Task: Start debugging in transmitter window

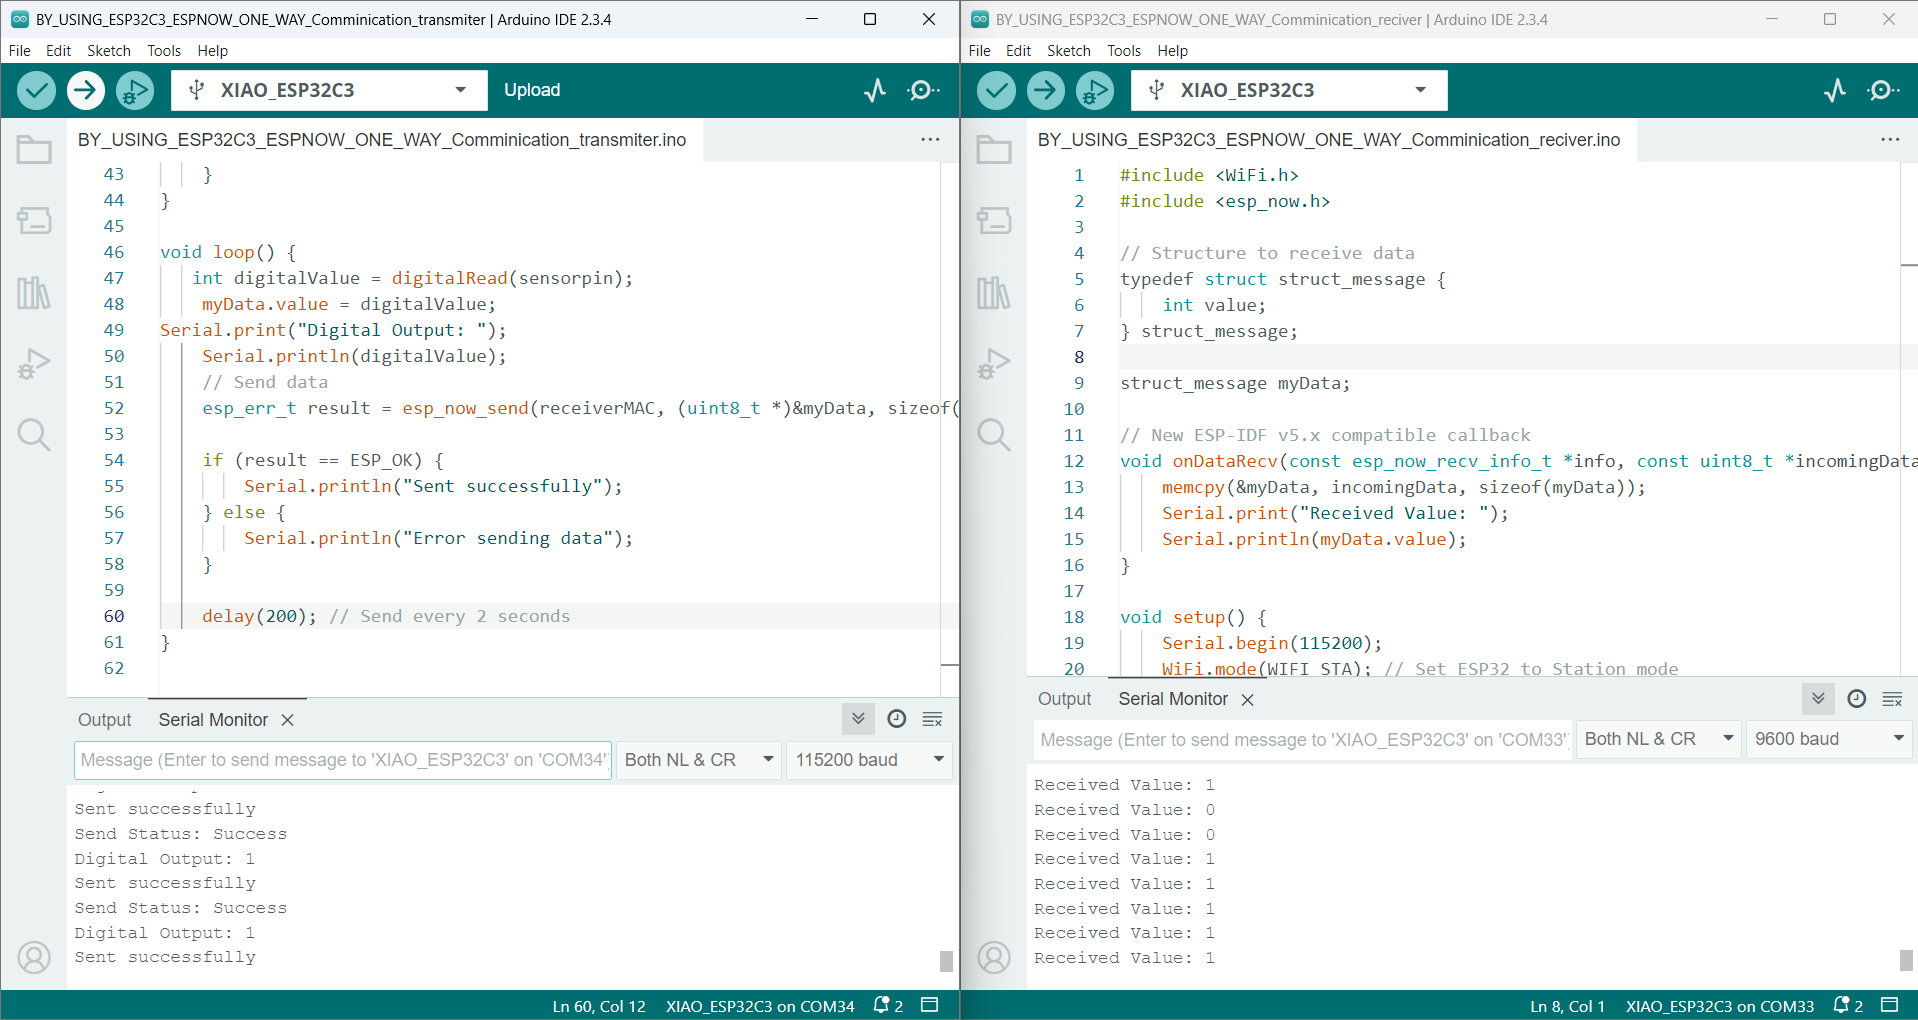Action: (x=135, y=90)
